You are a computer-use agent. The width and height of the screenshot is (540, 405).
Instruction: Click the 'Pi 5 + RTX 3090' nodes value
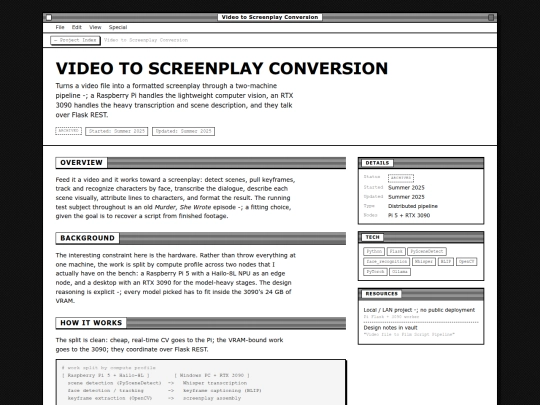pyautogui.click(x=409, y=216)
